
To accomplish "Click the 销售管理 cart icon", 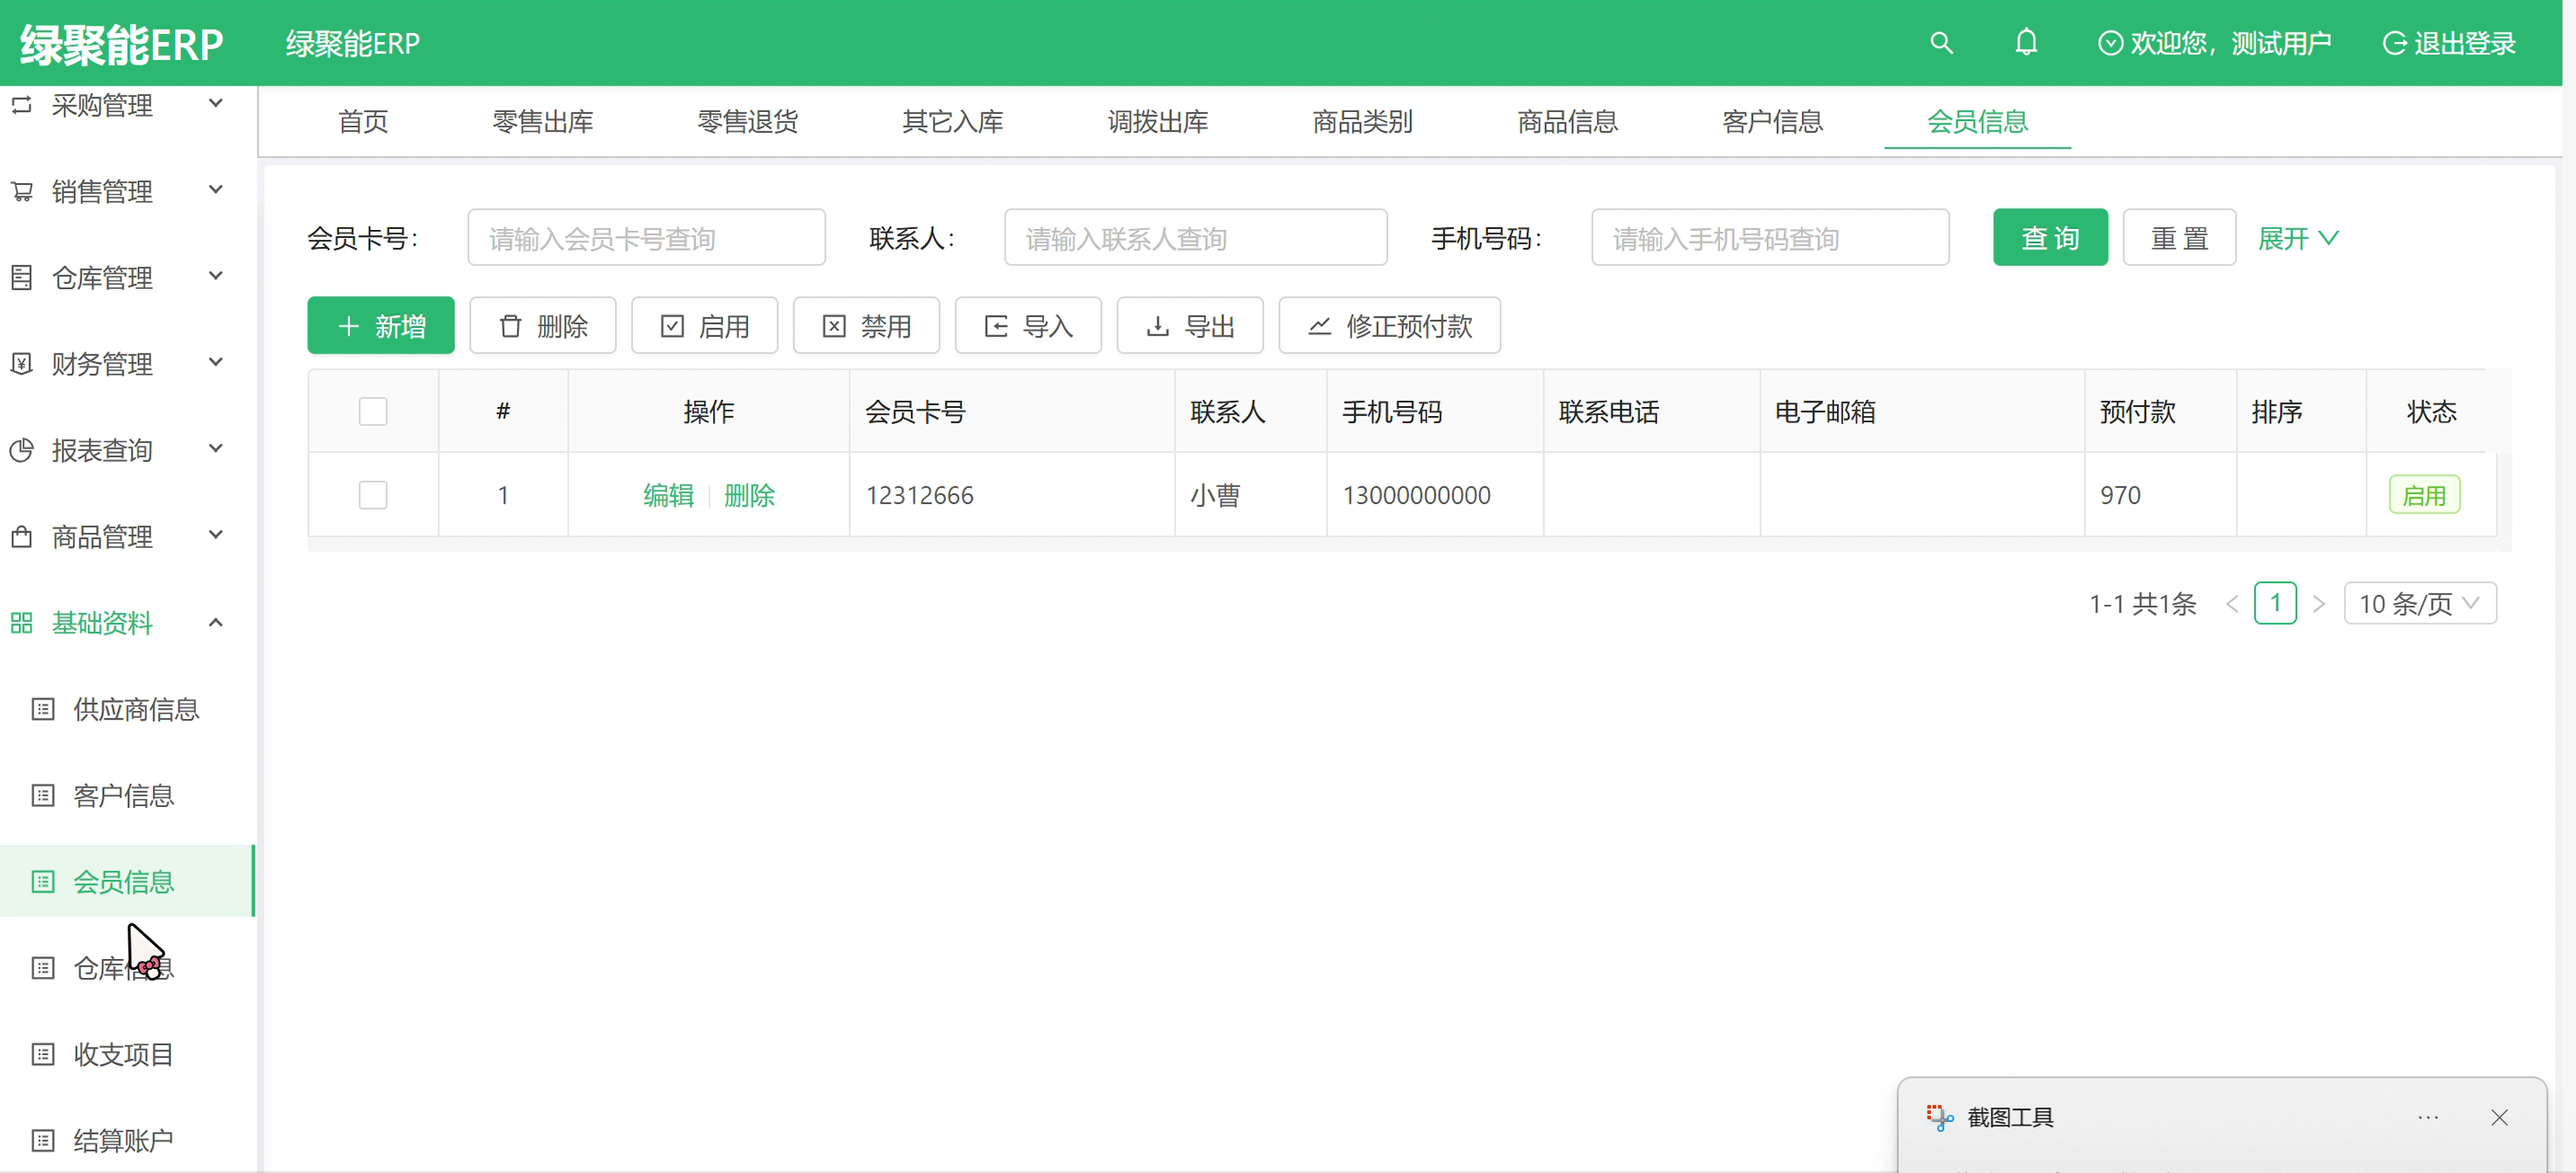I will coord(22,190).
